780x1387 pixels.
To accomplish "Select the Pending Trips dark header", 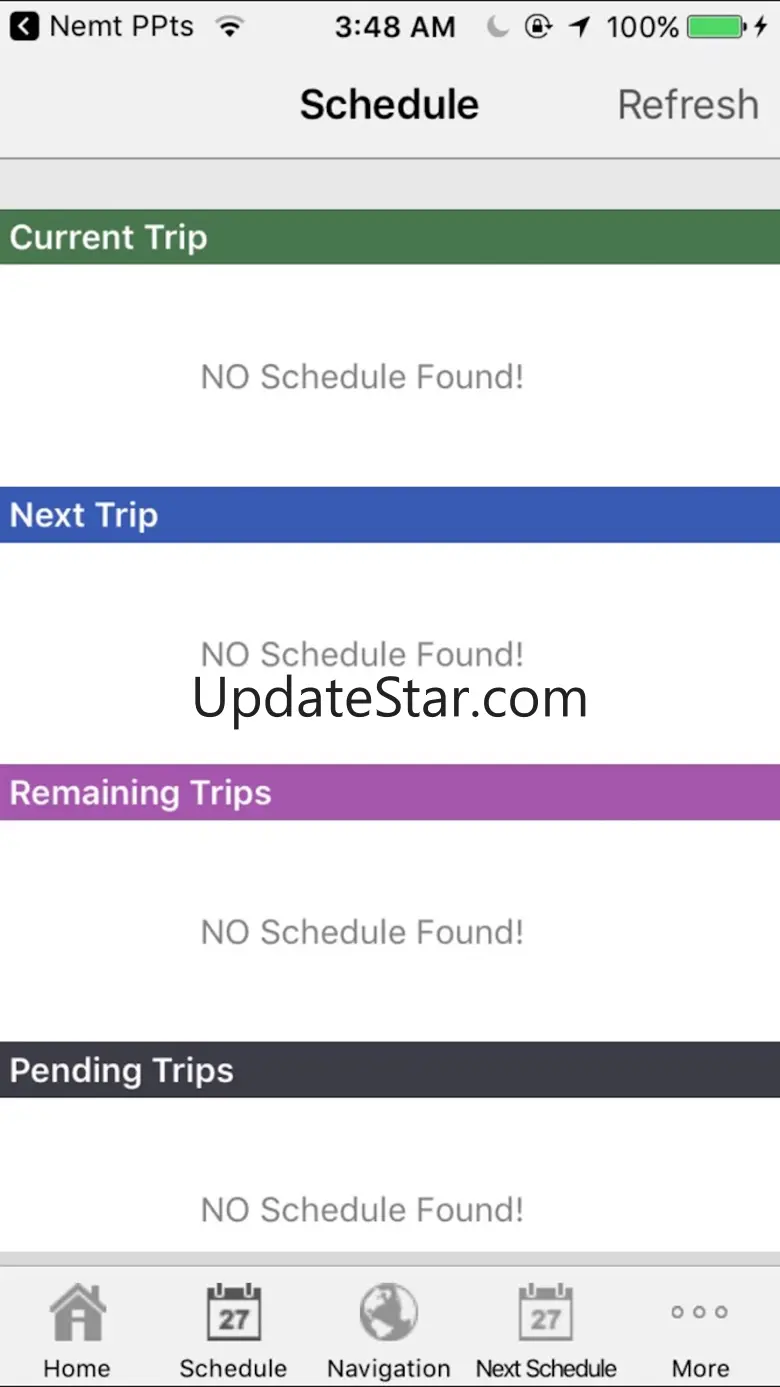I will coord(390,1070).
